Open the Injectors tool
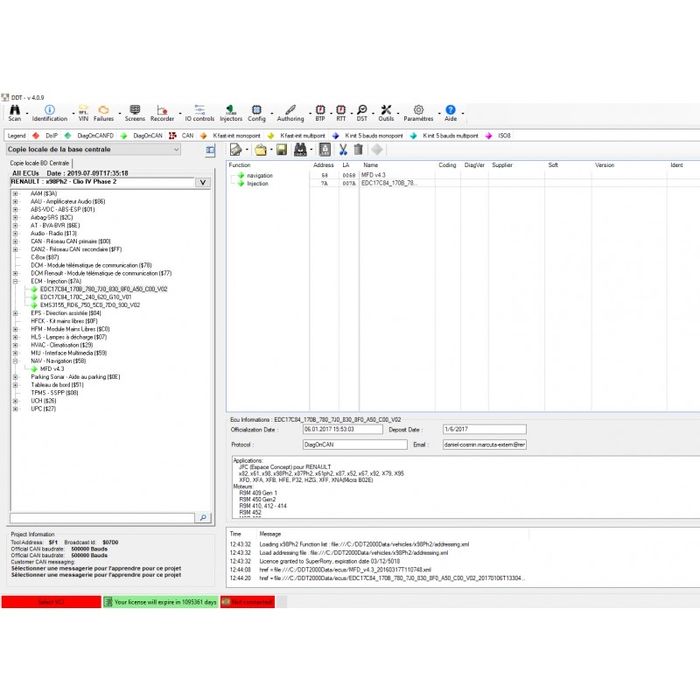This screenshot has height=700, width=700. coord(231,113)
